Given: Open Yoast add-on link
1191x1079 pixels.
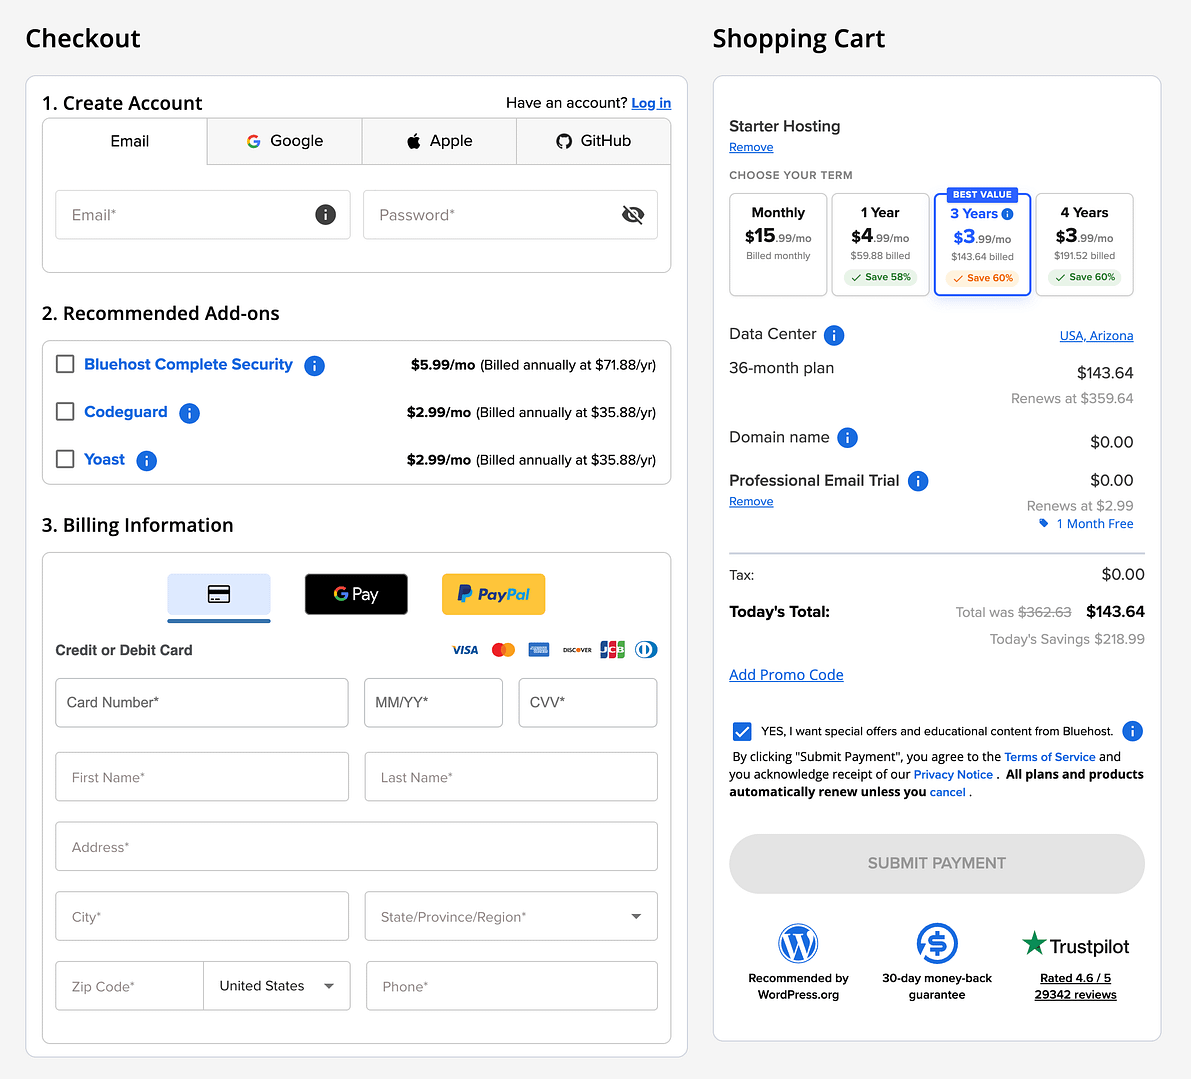Looking at the screenshot, I should point(104,459).
